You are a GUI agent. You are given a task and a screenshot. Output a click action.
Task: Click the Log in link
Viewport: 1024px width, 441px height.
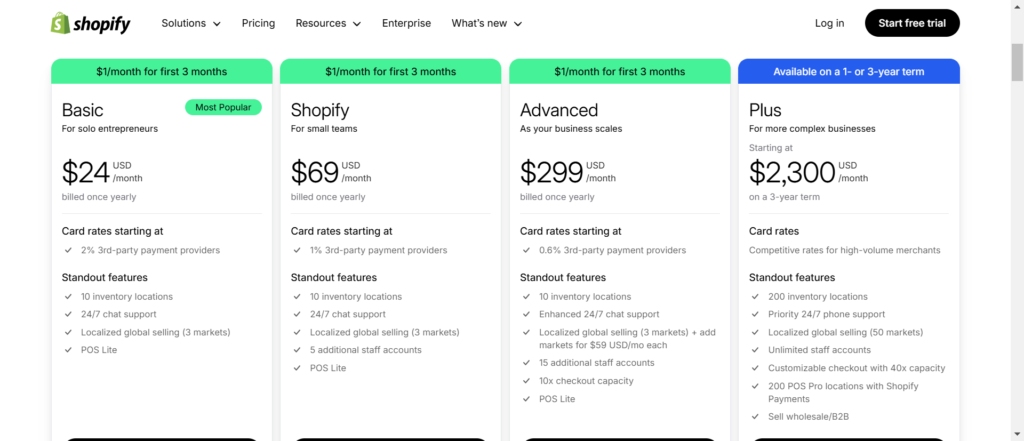(x=829, y=24)
